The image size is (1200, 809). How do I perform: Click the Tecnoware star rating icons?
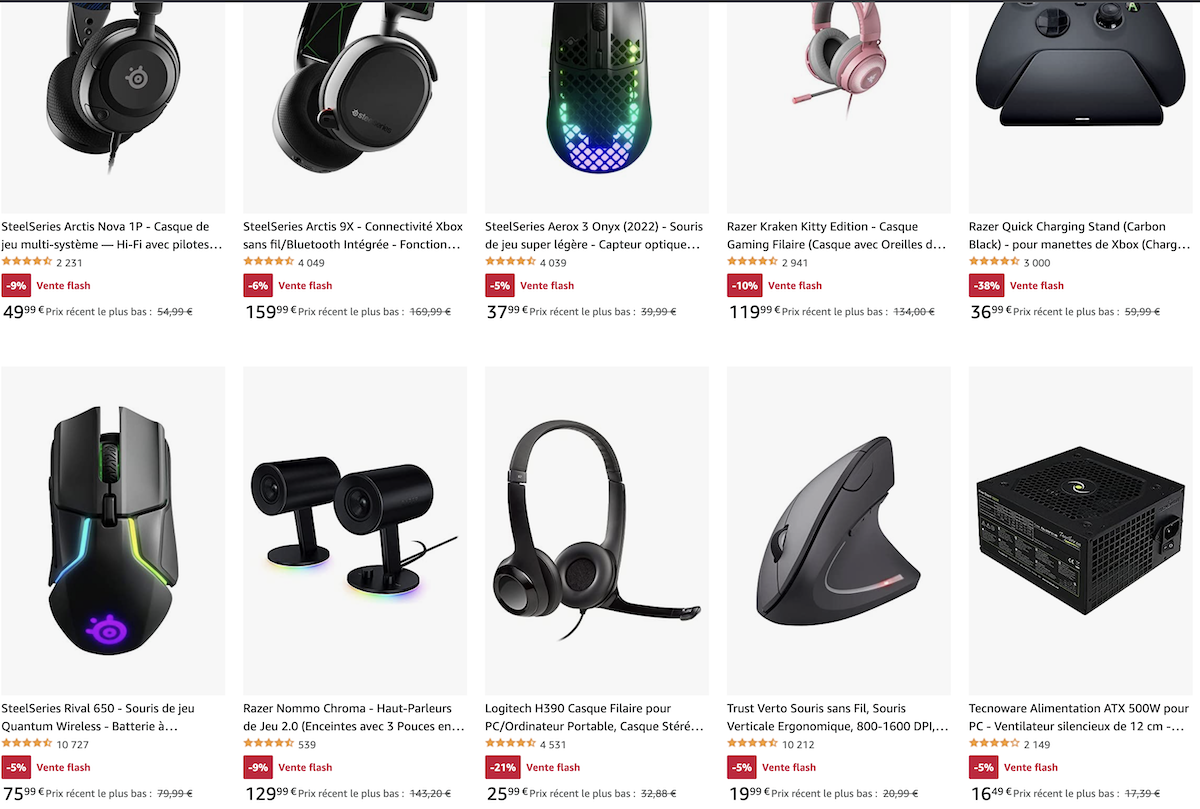pyautogui.click(x=995, y=744)
